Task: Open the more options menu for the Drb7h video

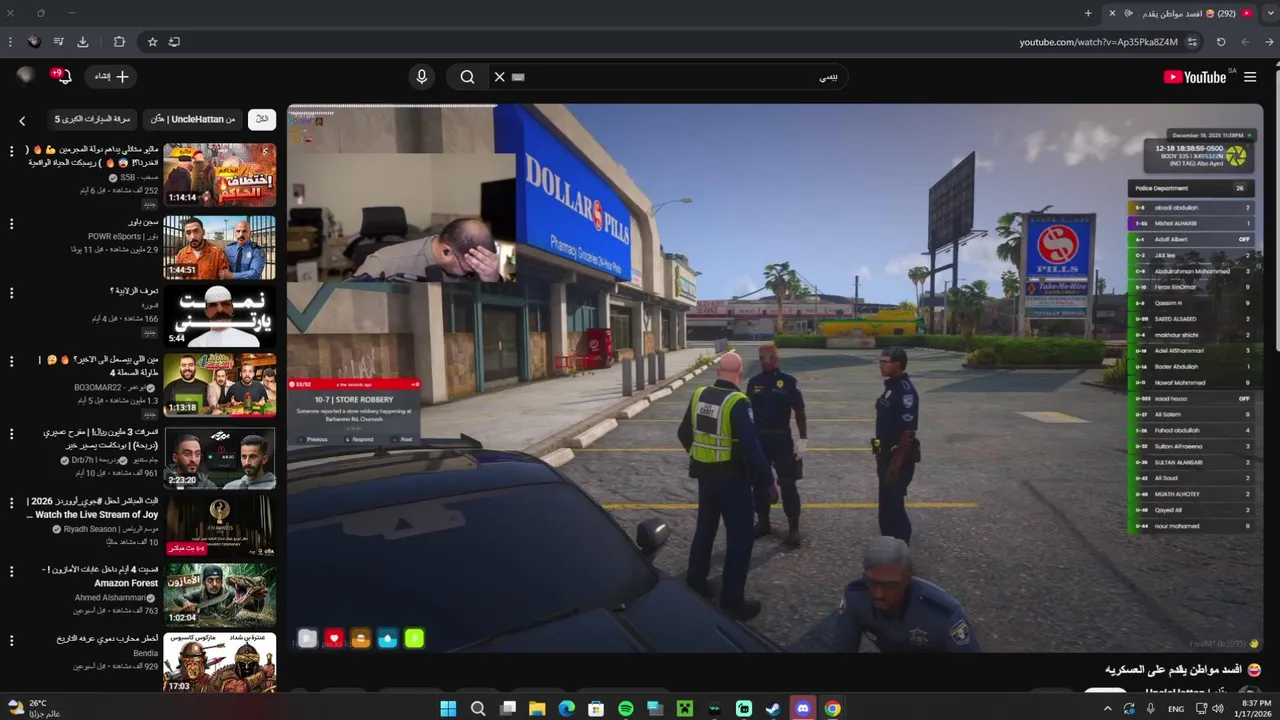Action: 12,434
